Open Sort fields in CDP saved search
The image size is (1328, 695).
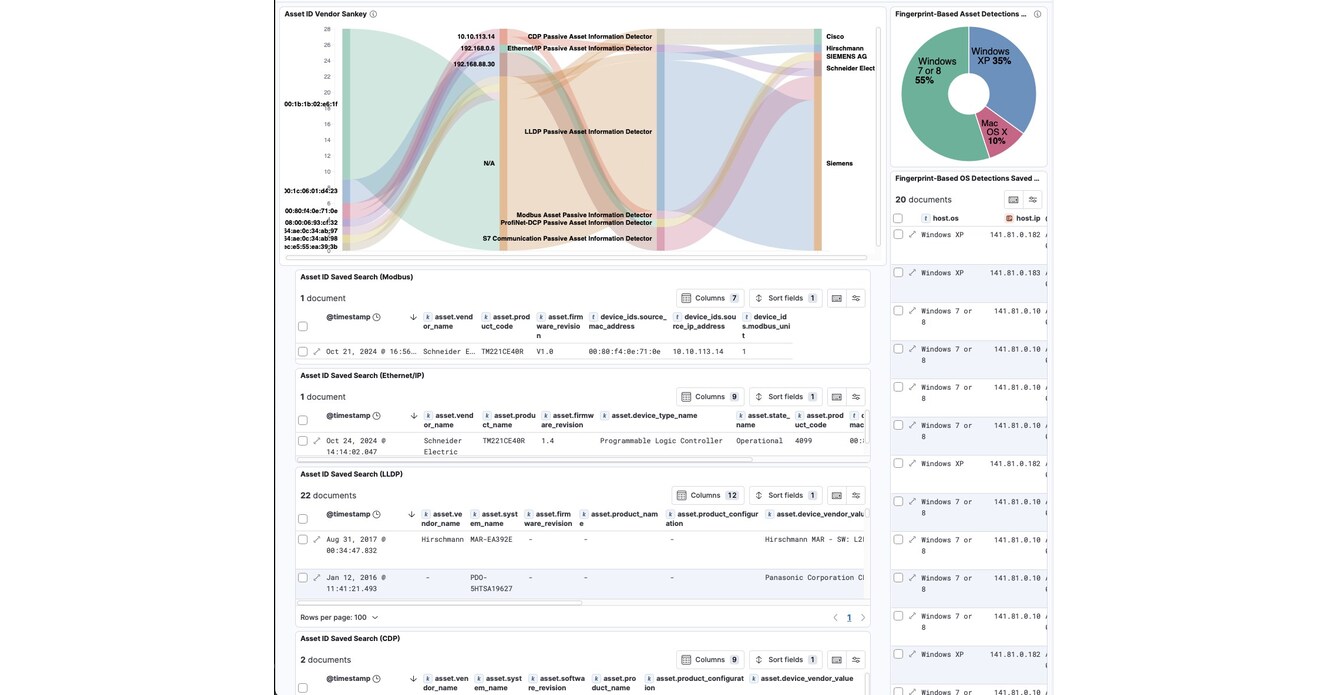pos(785,660)
